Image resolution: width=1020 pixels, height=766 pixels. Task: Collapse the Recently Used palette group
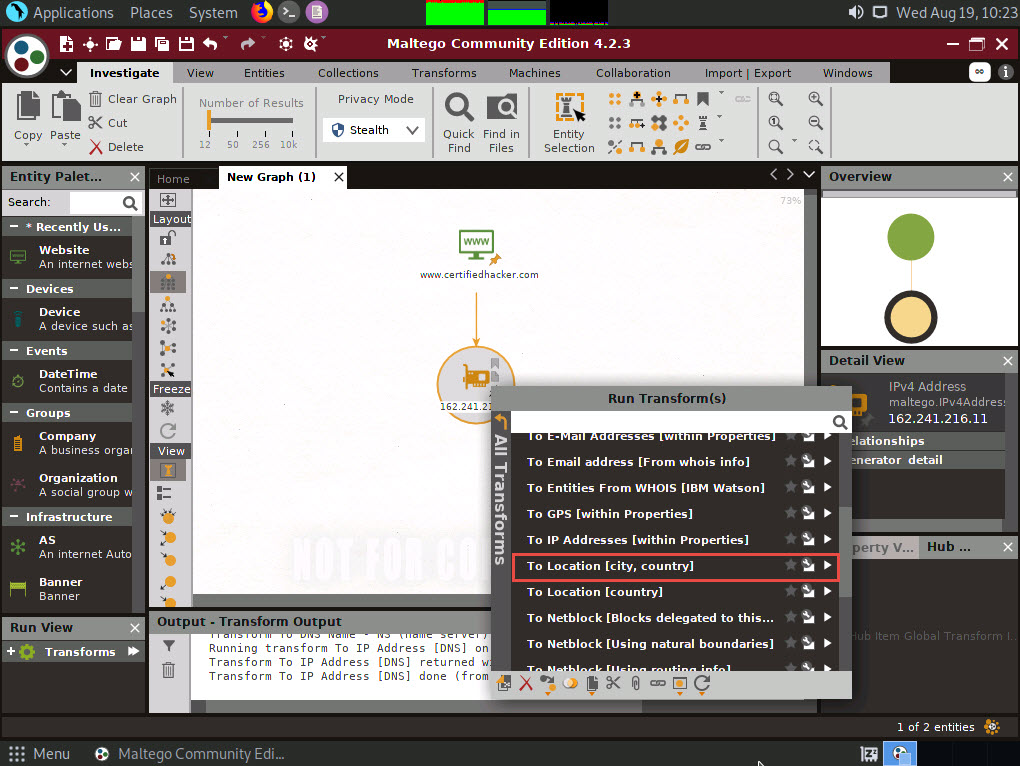(x=14, y=226)
